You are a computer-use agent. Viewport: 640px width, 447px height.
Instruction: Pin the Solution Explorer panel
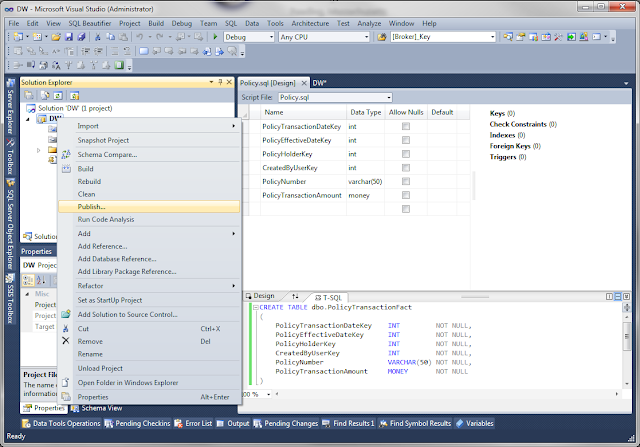point(220,82)
